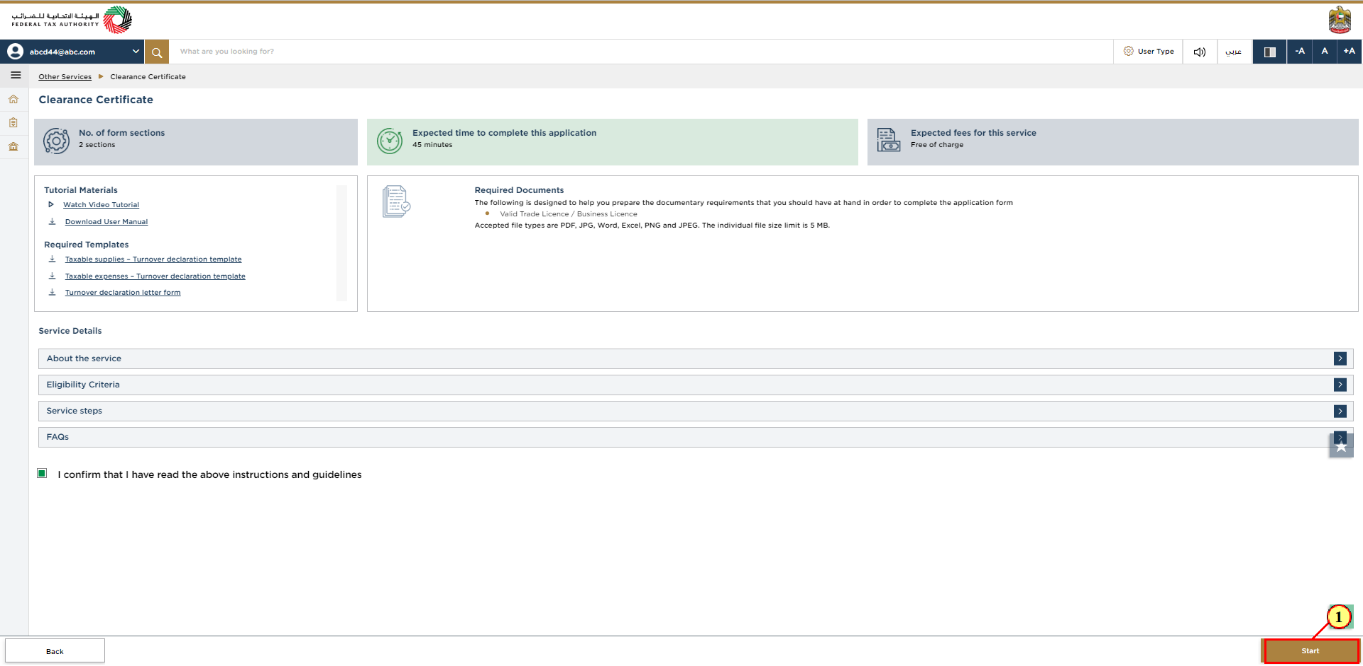The height and width of the screenshot is (666, 1363).
Task: Click the UAE emblem at top right
Action: click(x=1340, y=19)
